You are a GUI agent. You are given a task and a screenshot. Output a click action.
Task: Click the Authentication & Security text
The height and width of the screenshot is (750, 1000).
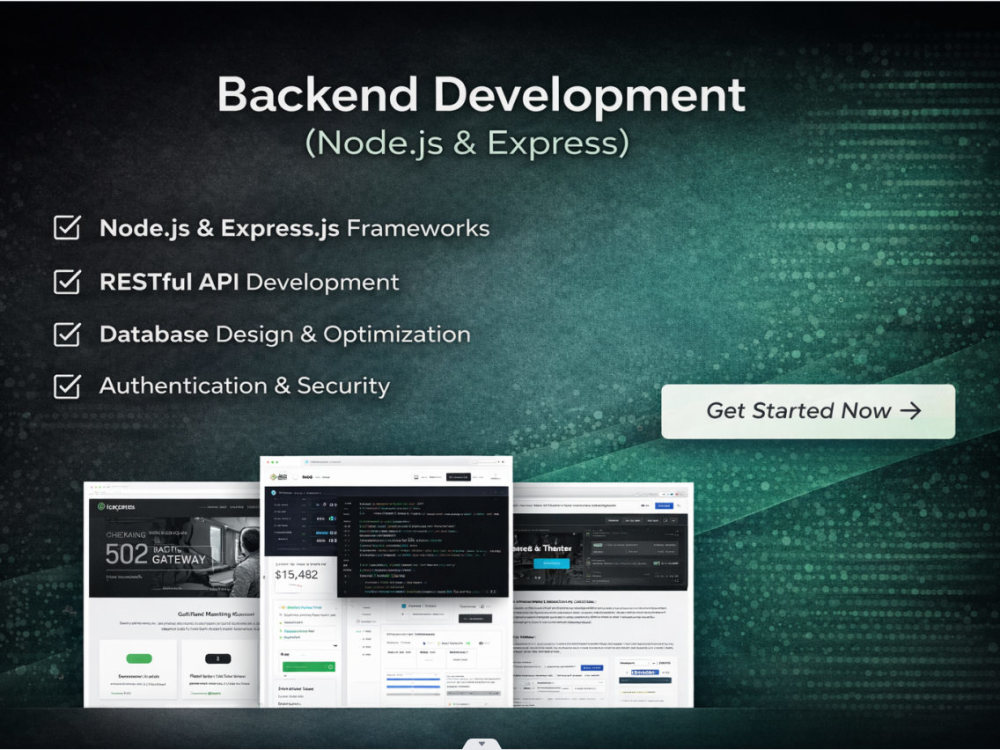tap(245, 386)
